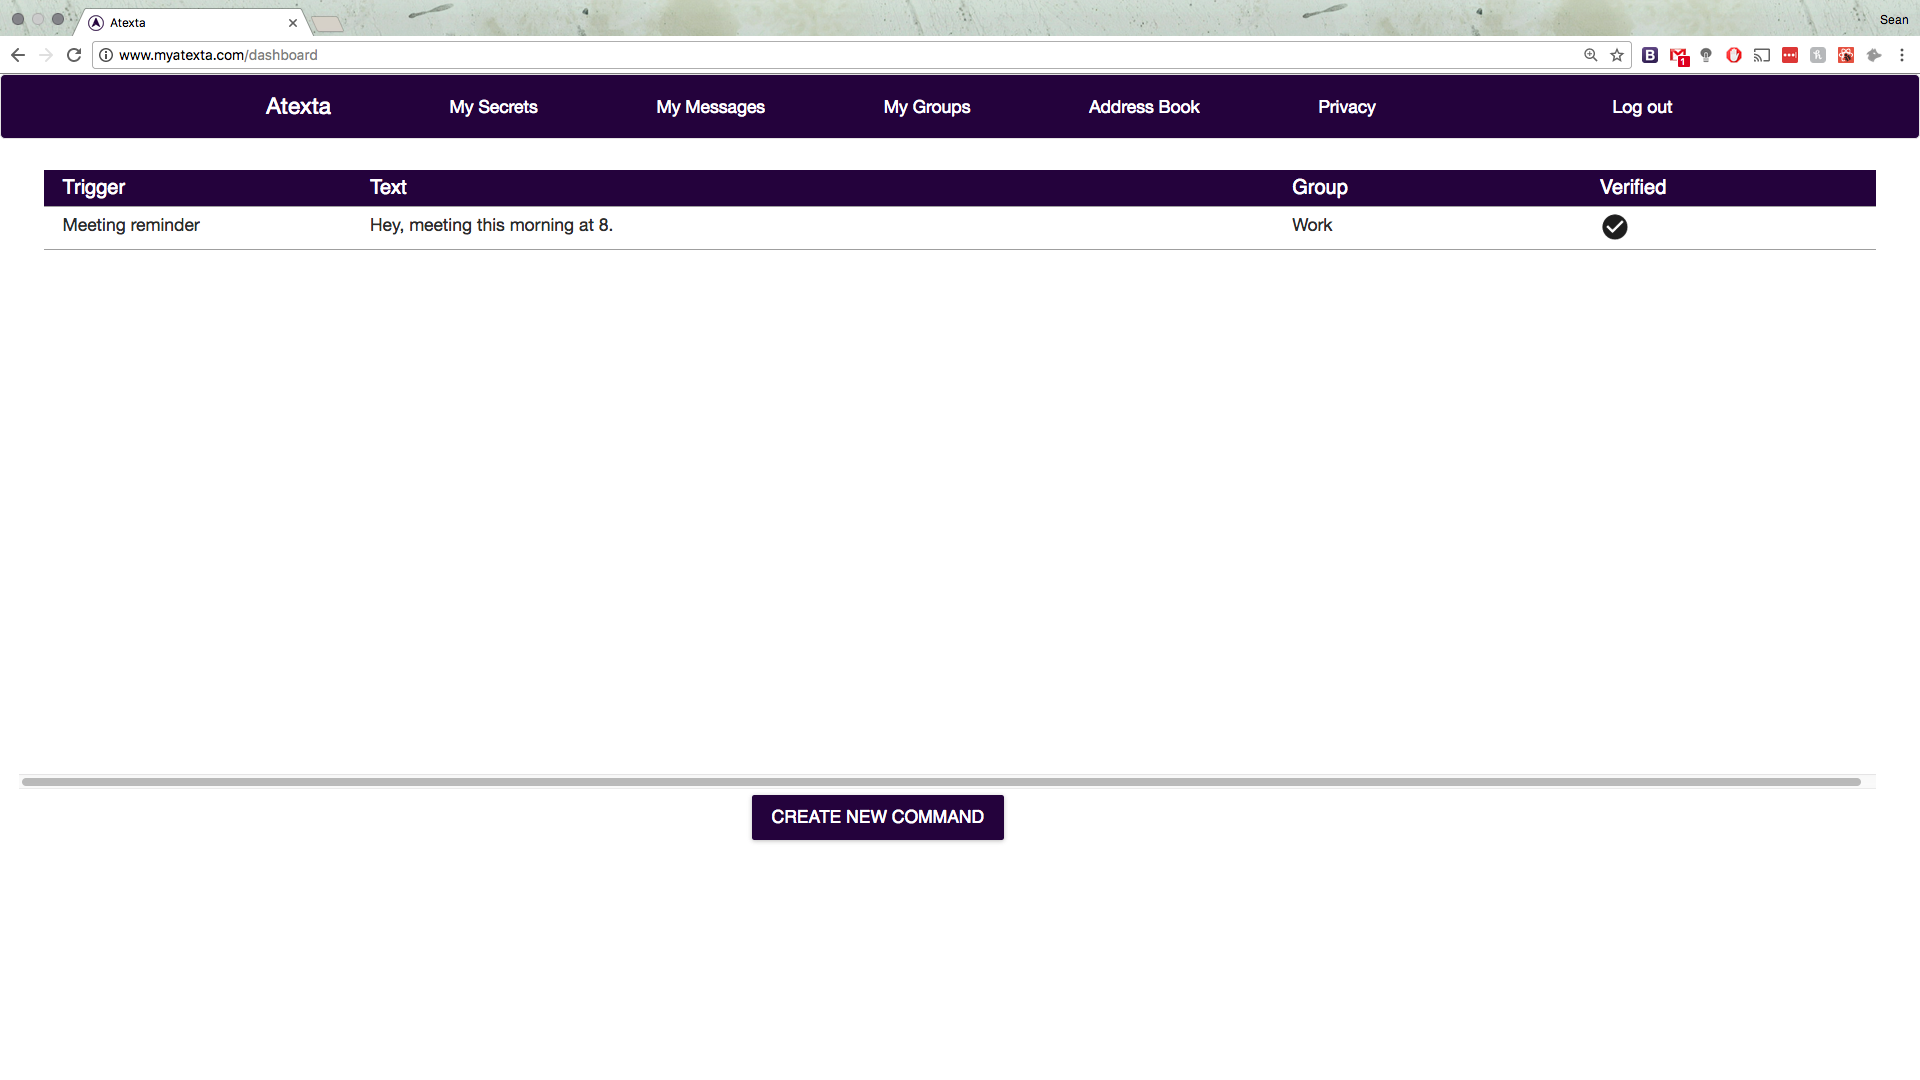Viewport: 1920px width, 1080px height.
Task: Click the verified checkmark for Meeting reminder
Action: (1614, 227)
